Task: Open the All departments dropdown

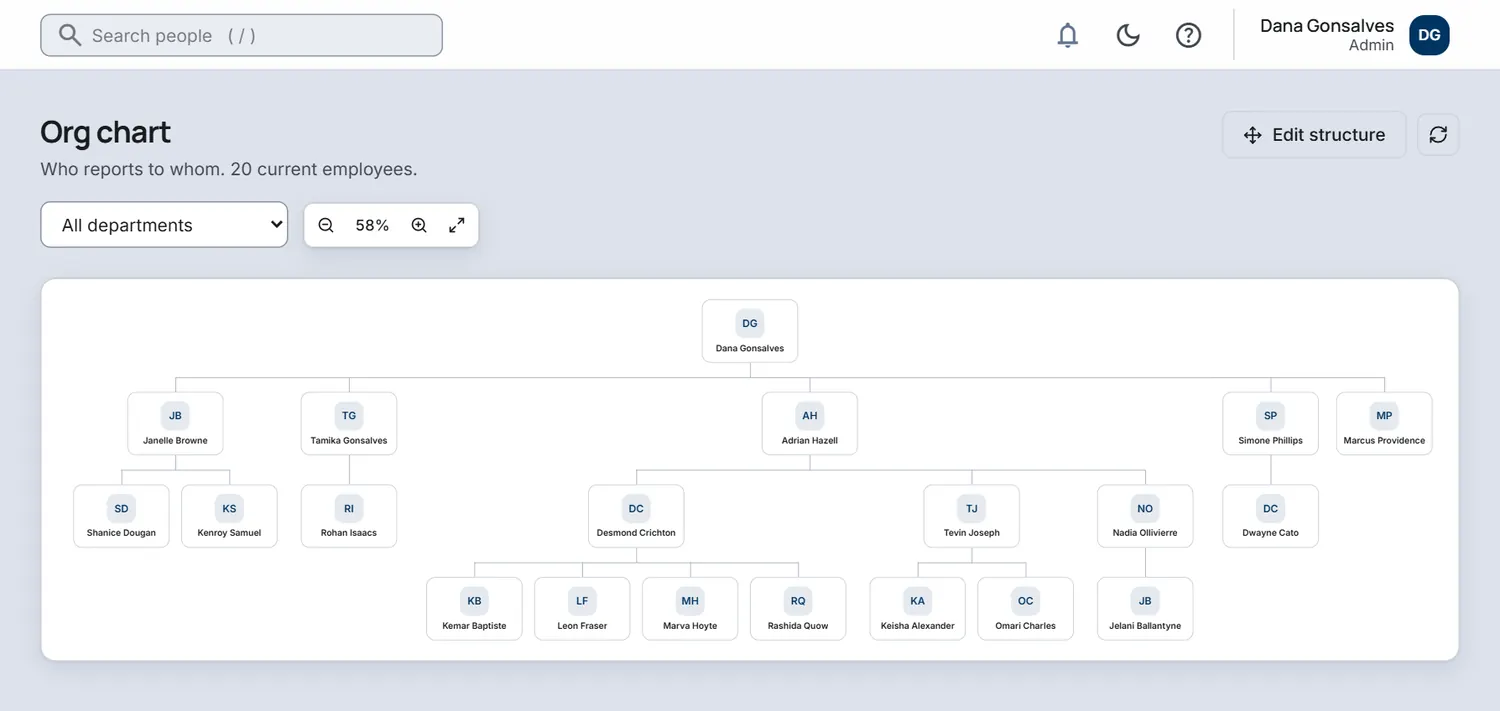Action: [x=164, y=225]
